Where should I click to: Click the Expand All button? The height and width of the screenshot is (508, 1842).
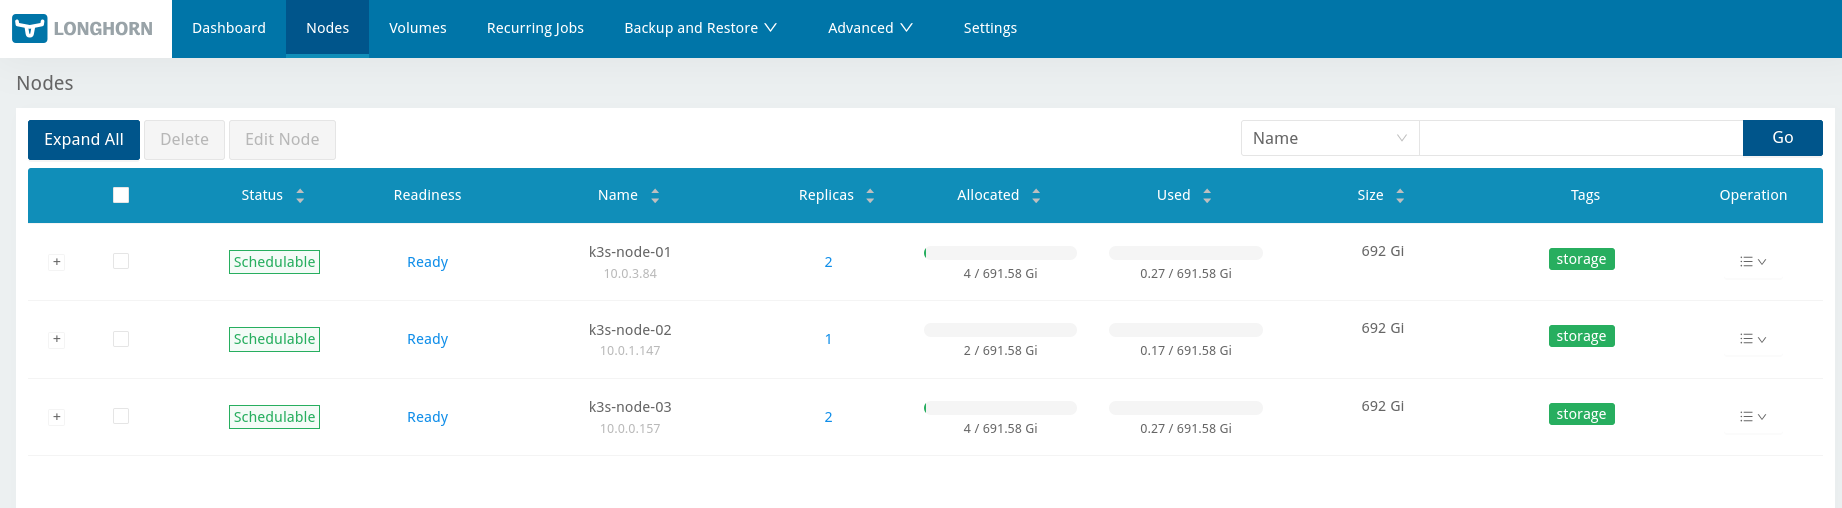[x=84, y=140]
